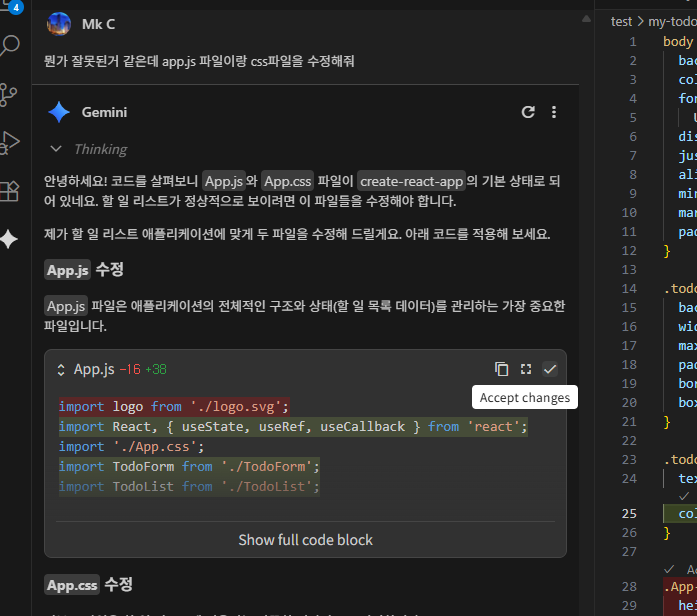This screenshot has height=616, width=697.
Task: Click the -16 deletions count
Action: [x=130, y=369]
